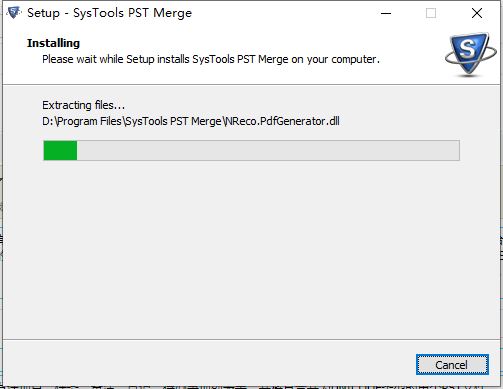Click the SysTools shield icon in title bar

pyautogui.click(x=13, y=13)
